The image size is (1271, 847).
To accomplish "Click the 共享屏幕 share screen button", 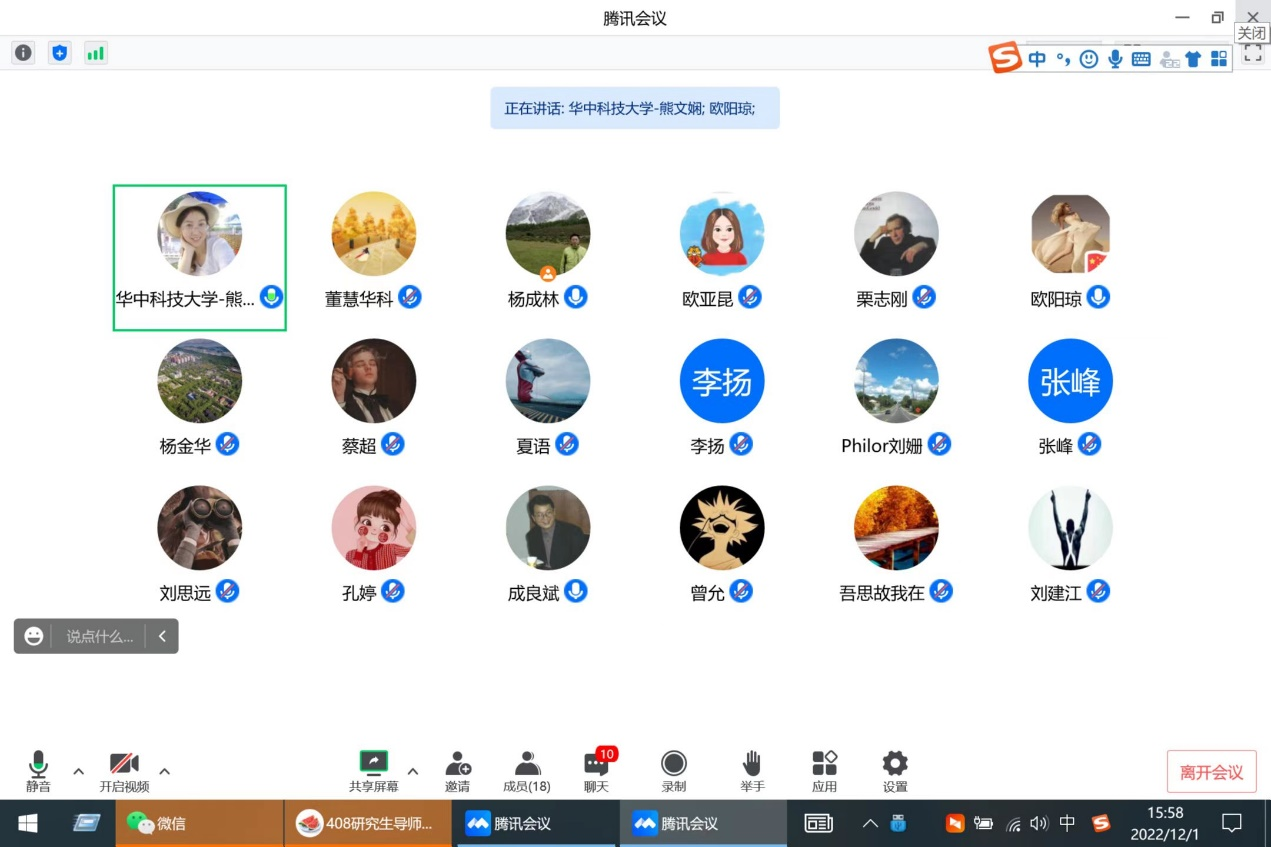I will pyautogui.click(x=373, y=771).
